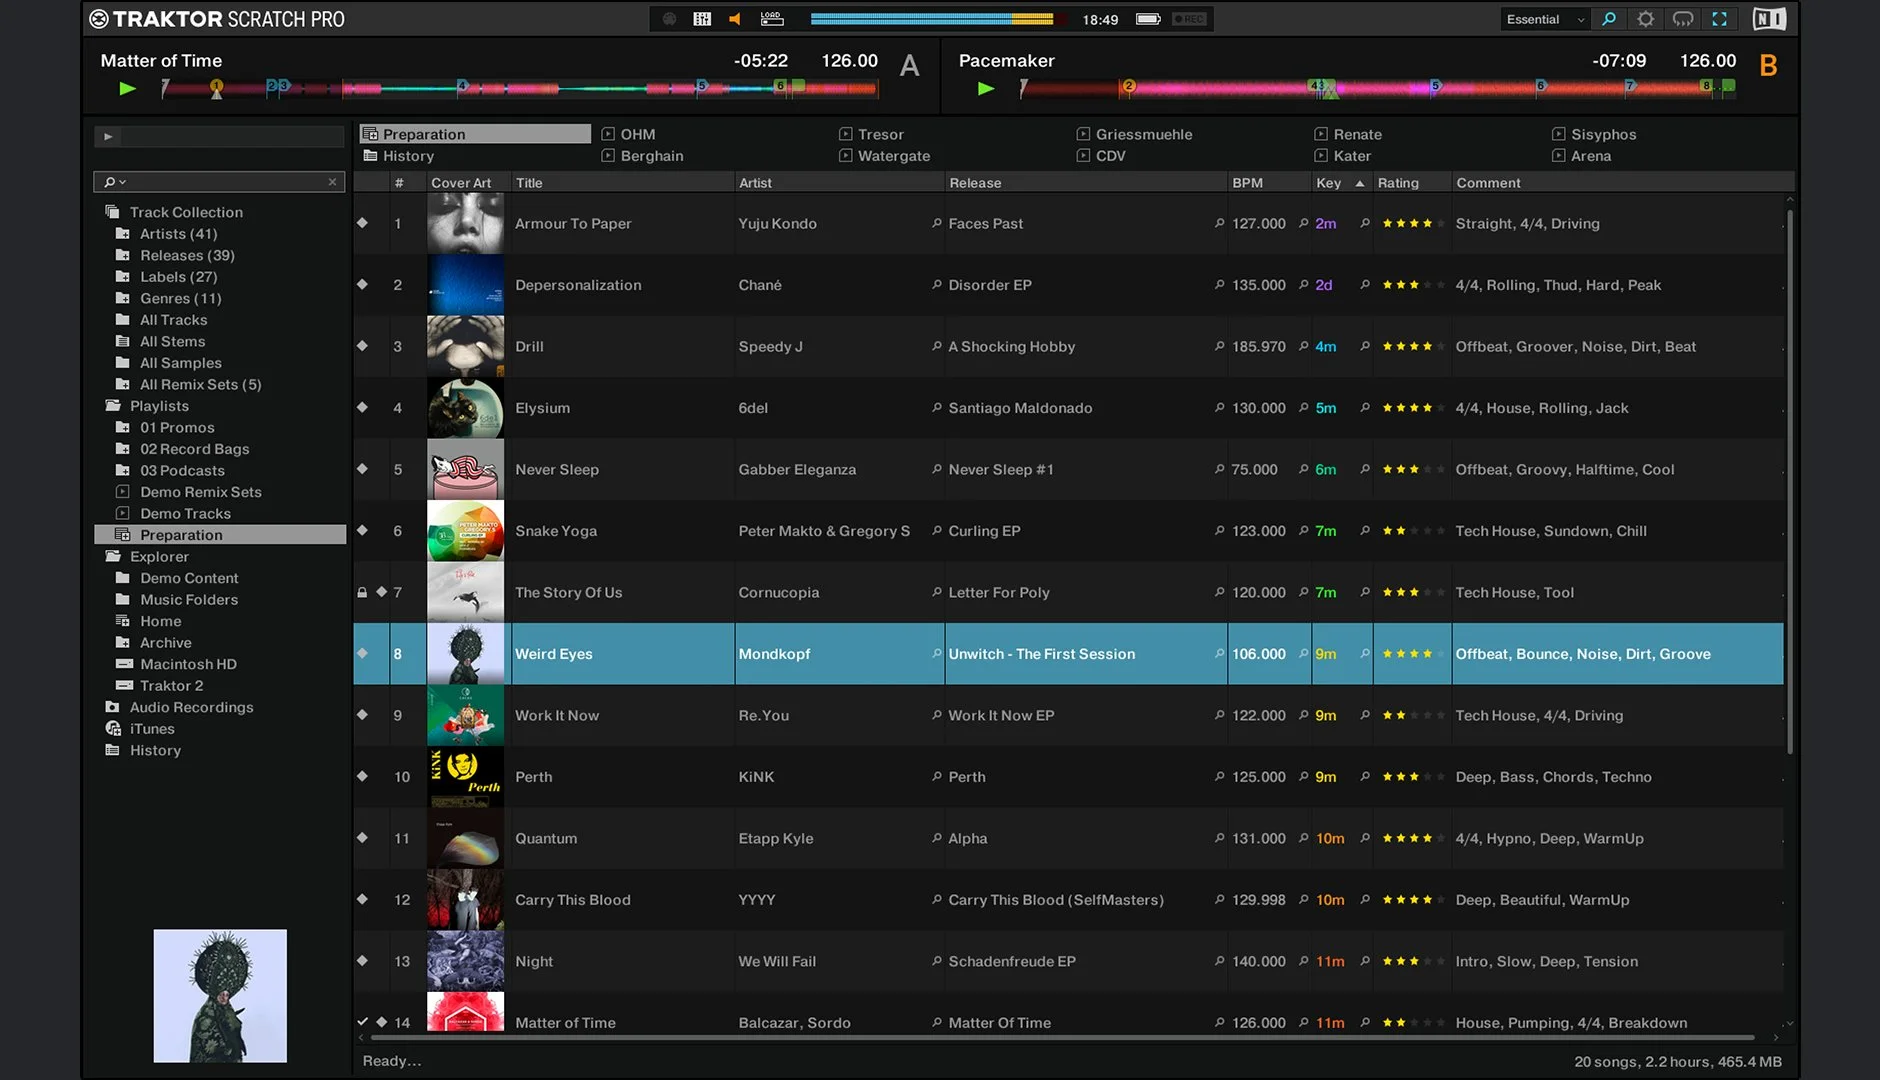1880x1080 pixels.
Task: Open the mixer fader panel icon in header
Action: pyautogui.click(x=702, y=19)
